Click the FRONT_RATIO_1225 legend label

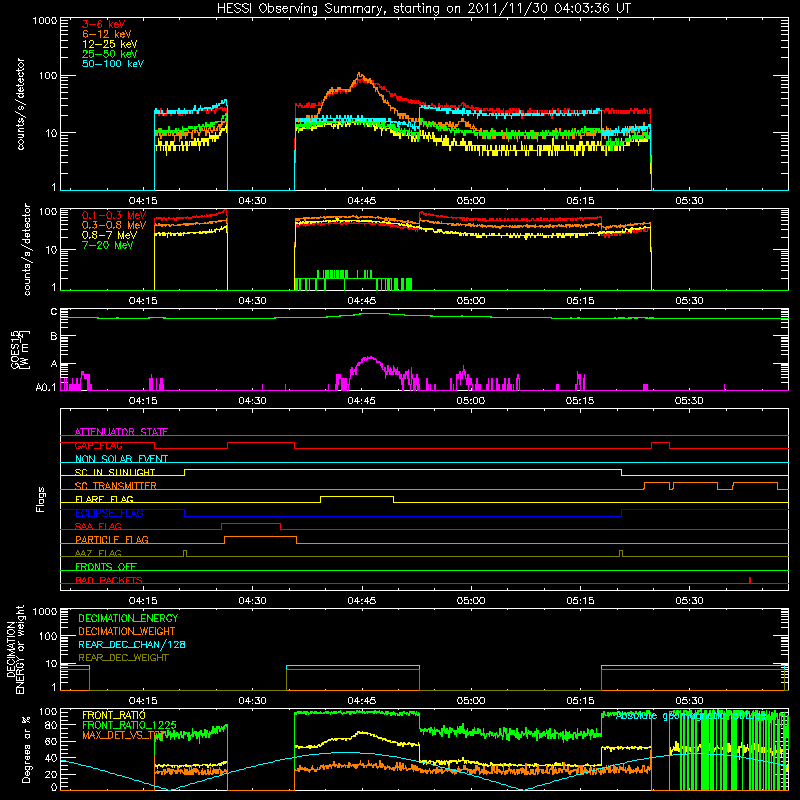click(129, 725)
